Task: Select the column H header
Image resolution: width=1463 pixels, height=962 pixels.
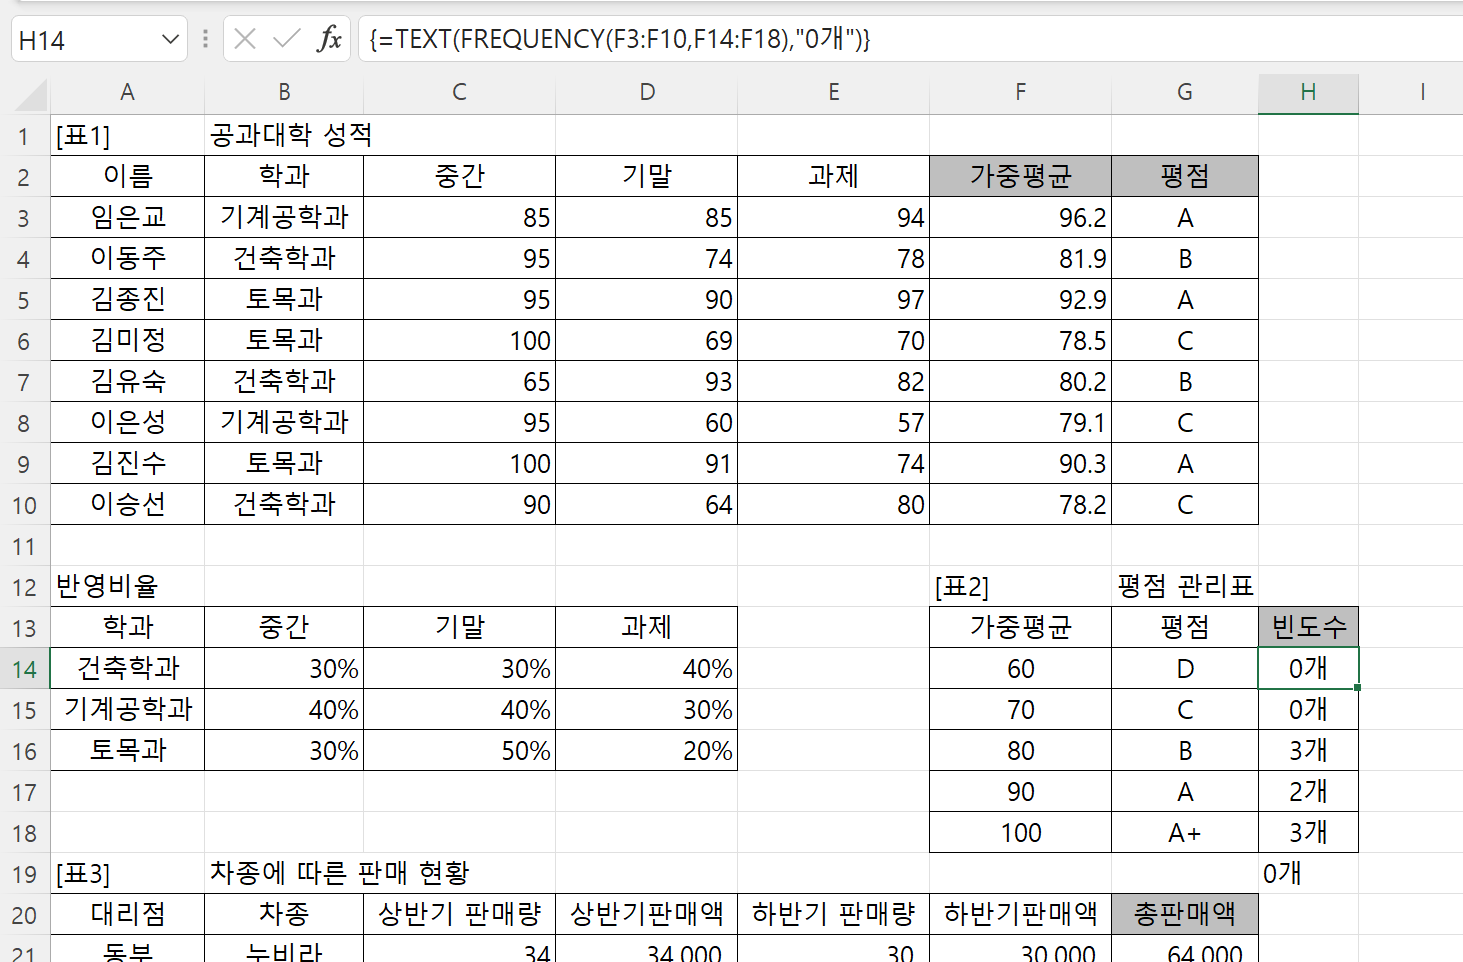Action: 1308,93
